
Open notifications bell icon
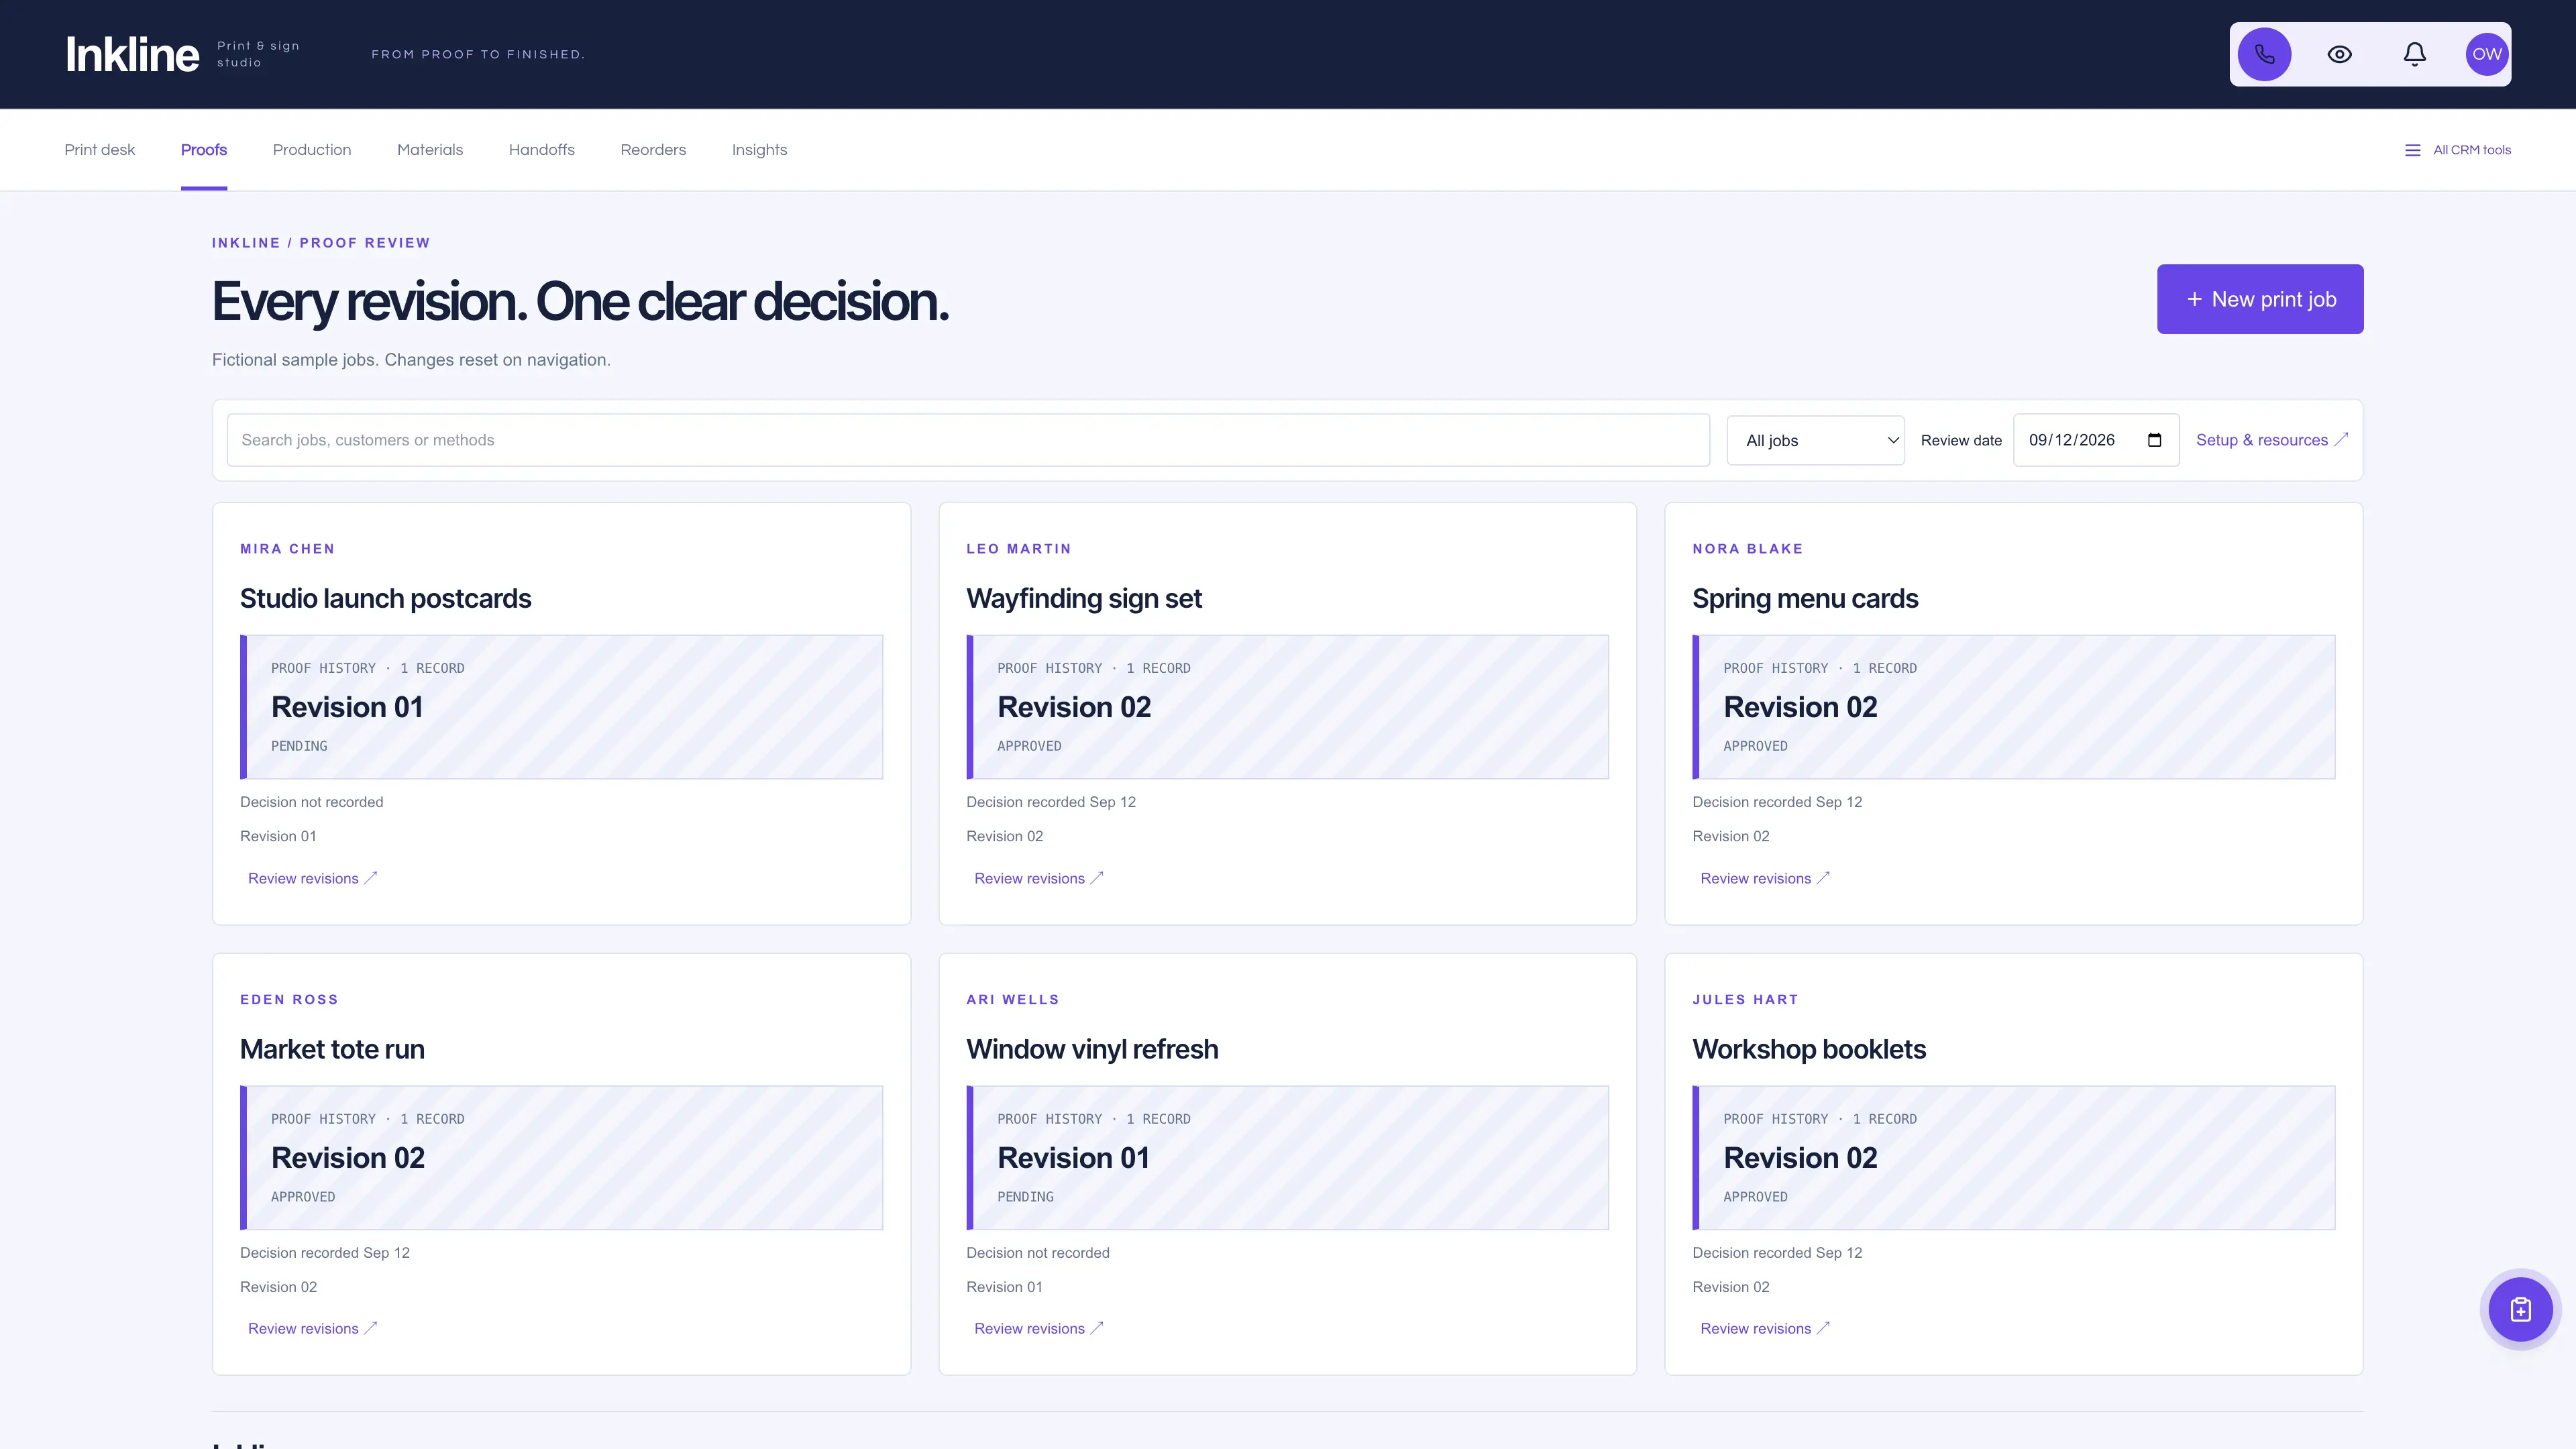pos(2414,54)
